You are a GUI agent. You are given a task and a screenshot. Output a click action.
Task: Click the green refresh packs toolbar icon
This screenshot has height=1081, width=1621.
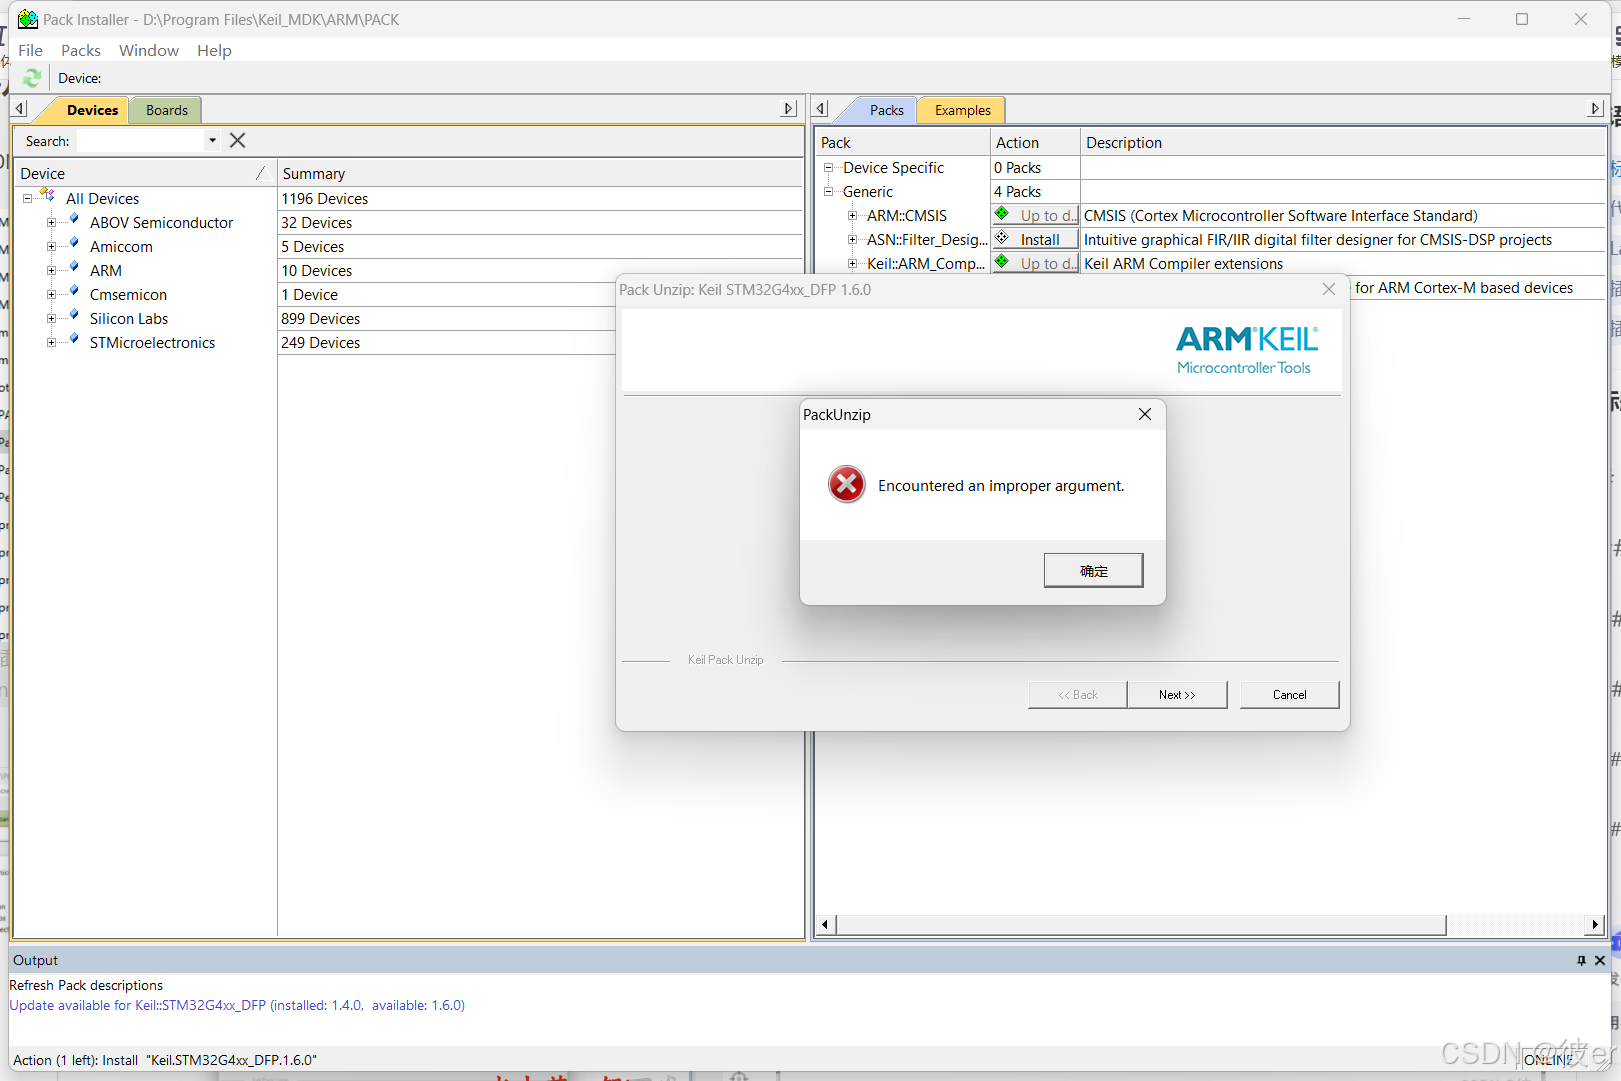[x=32, y=78]
